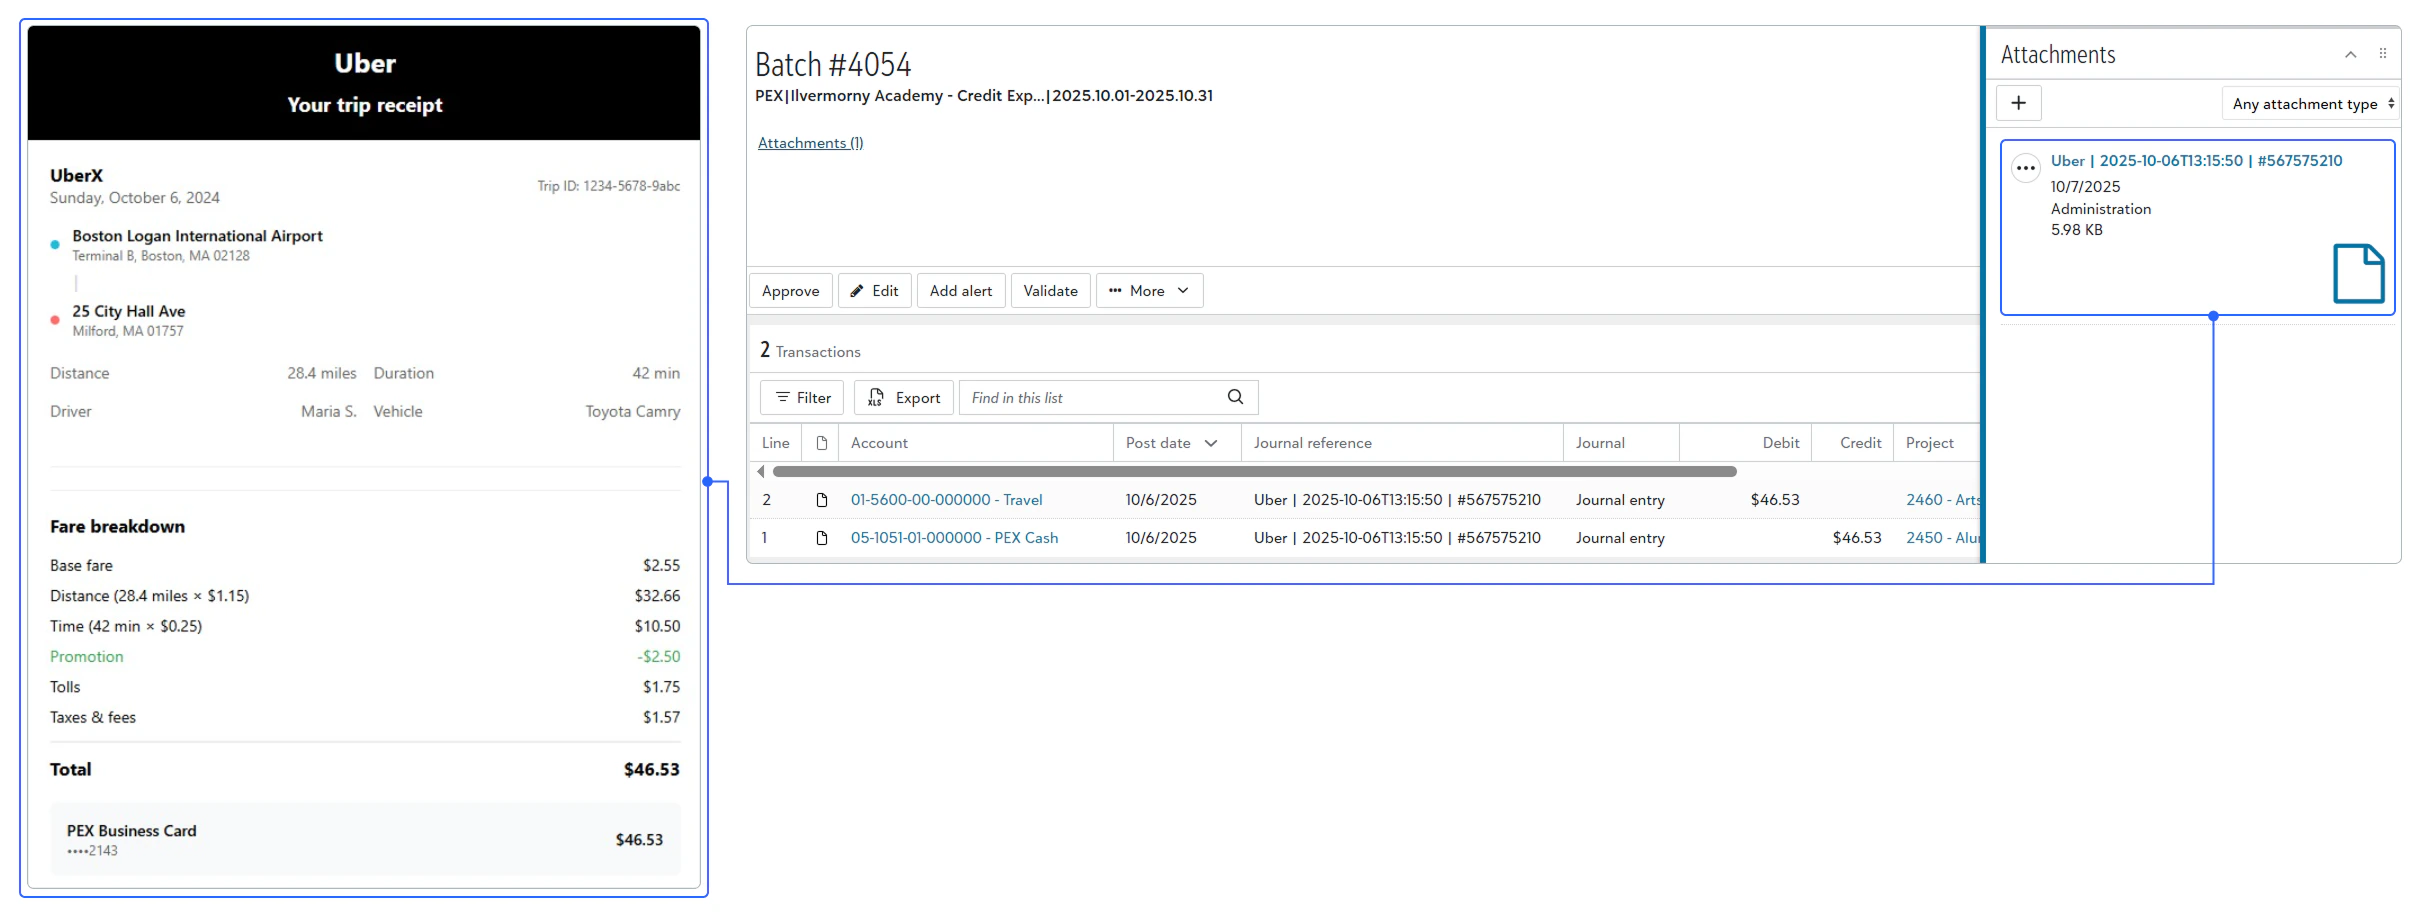The width and height of the screenshot is (2429, 914).
Task: Click the $46.53 credit value in PEX Cash row
Action: [x=1856, y=538]
